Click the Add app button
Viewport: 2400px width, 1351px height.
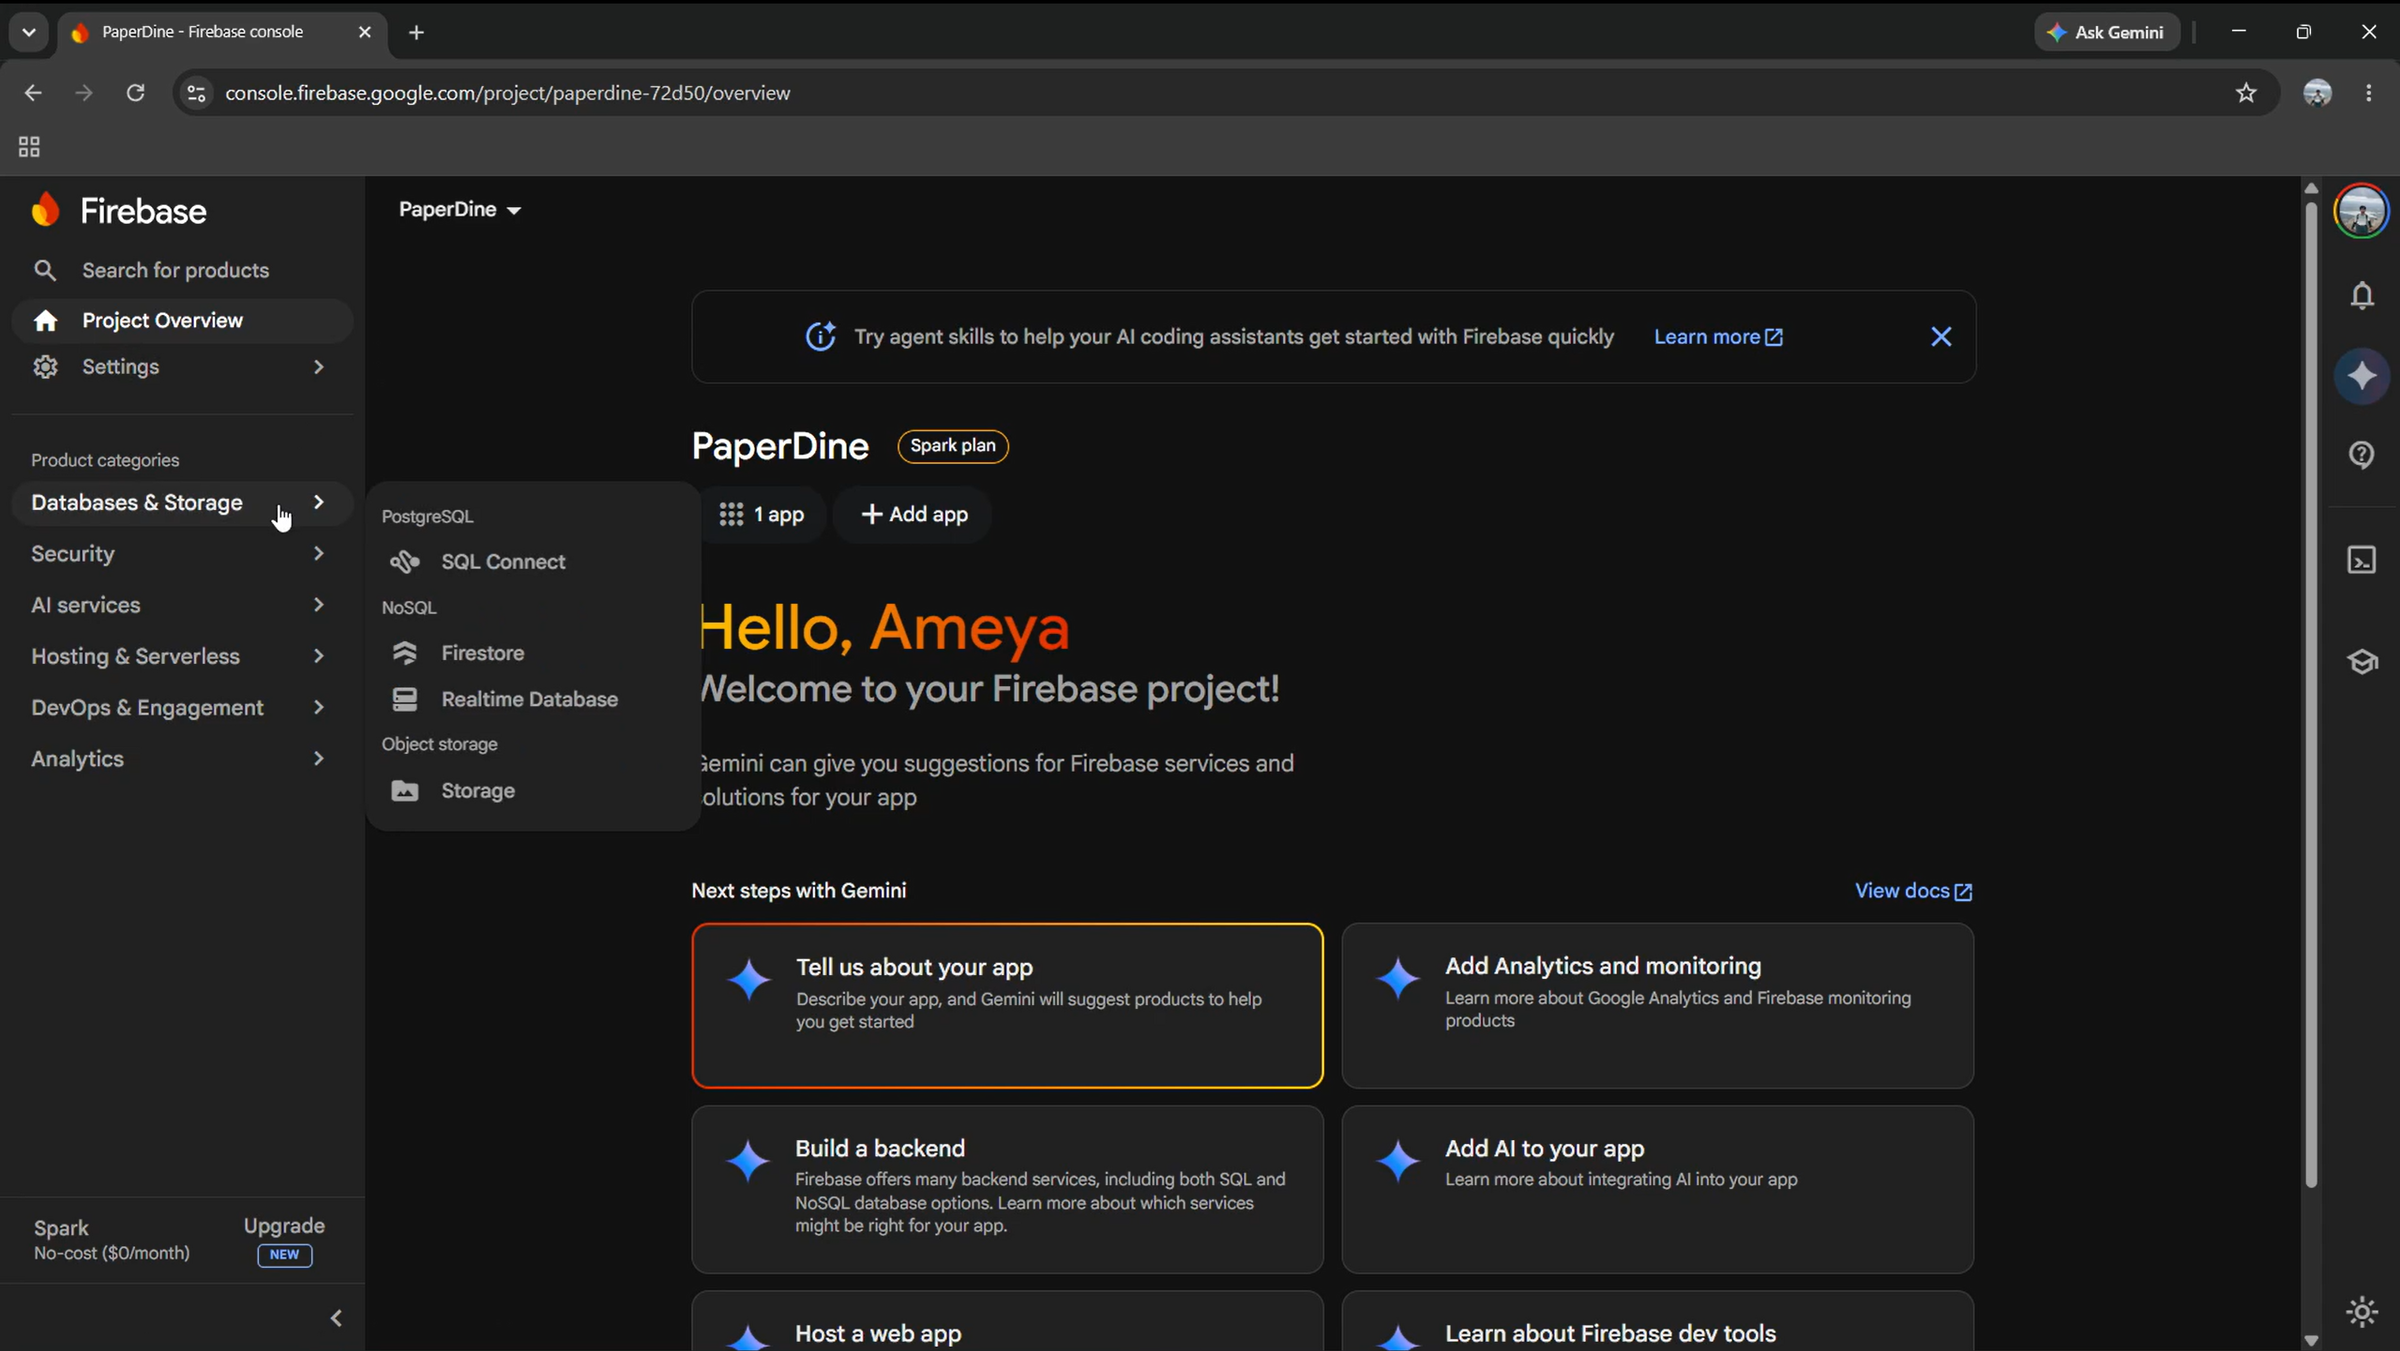(913, 514)
